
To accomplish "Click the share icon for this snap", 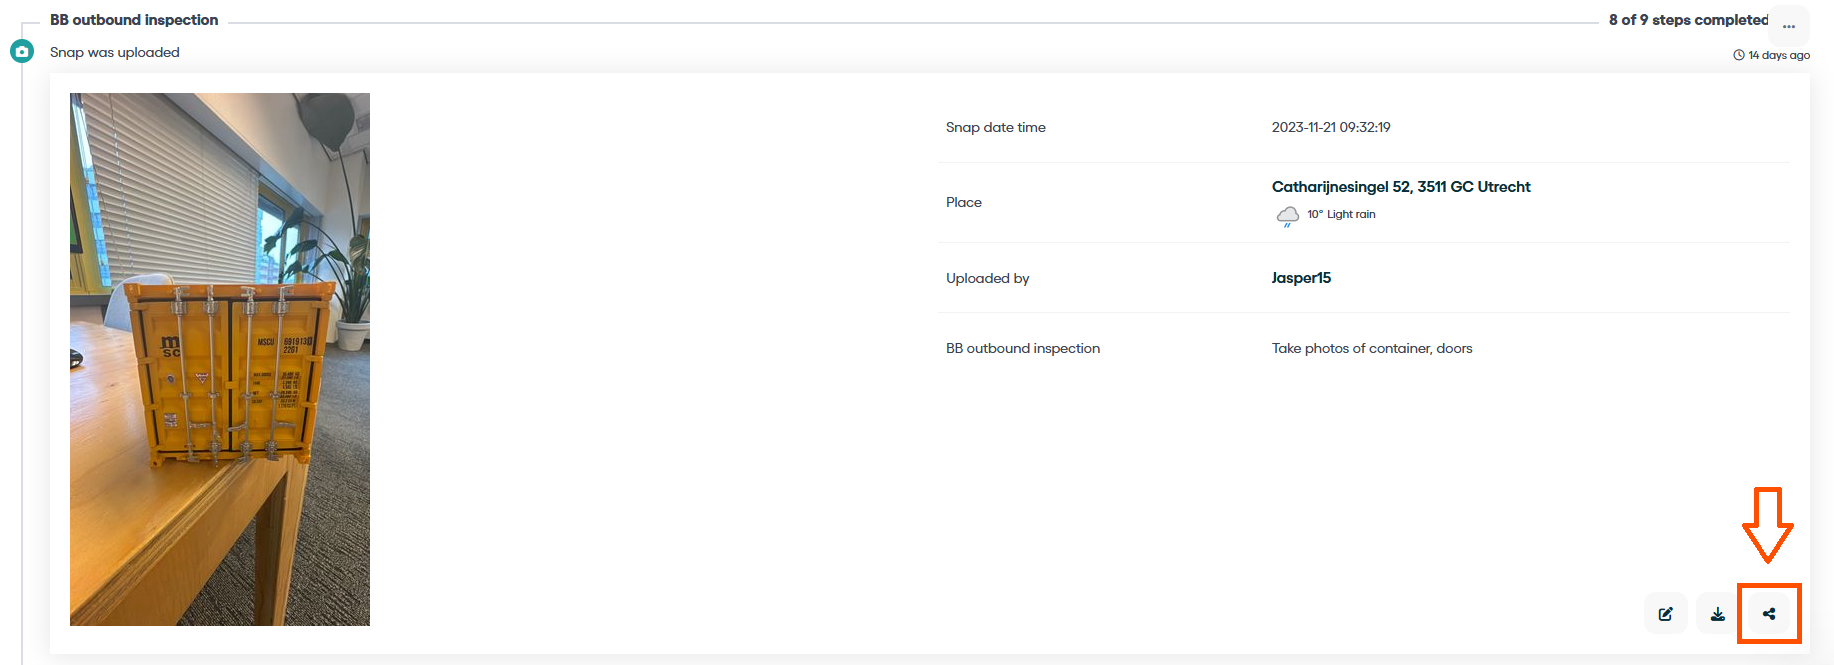I will [x=1768, y=614].
